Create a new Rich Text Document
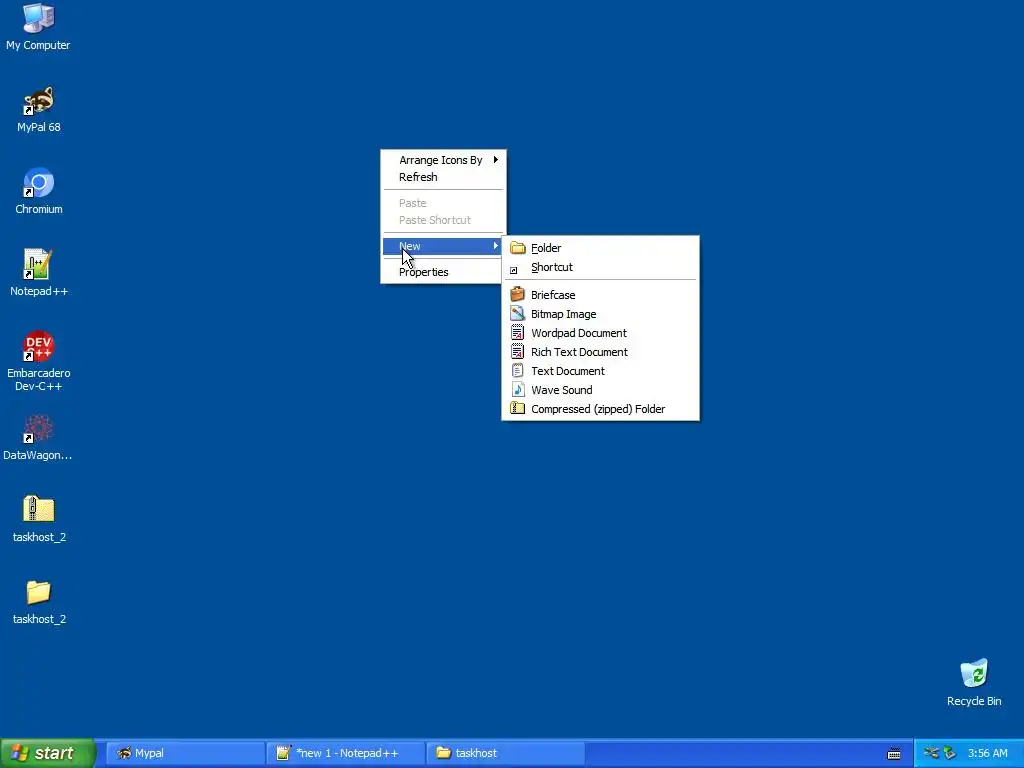The width and height of the screenshot is (1024, 768). pos(600,352)
